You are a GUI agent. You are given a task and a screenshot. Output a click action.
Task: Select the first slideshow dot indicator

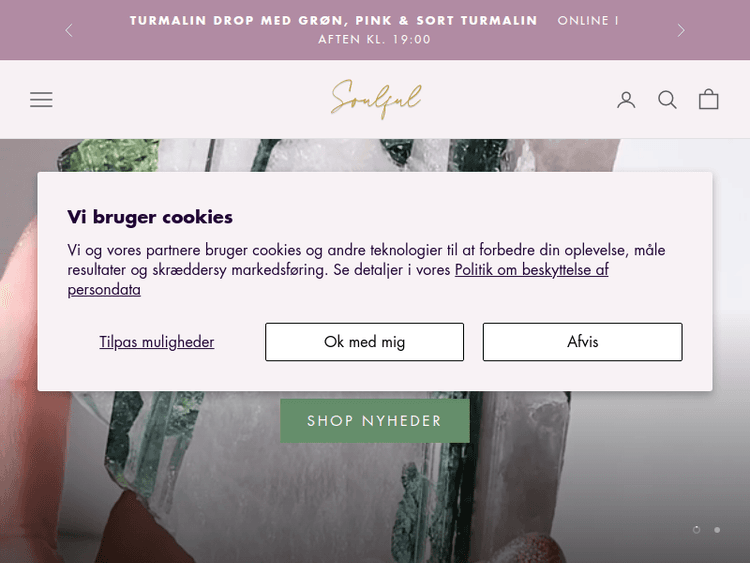(696, 530)
